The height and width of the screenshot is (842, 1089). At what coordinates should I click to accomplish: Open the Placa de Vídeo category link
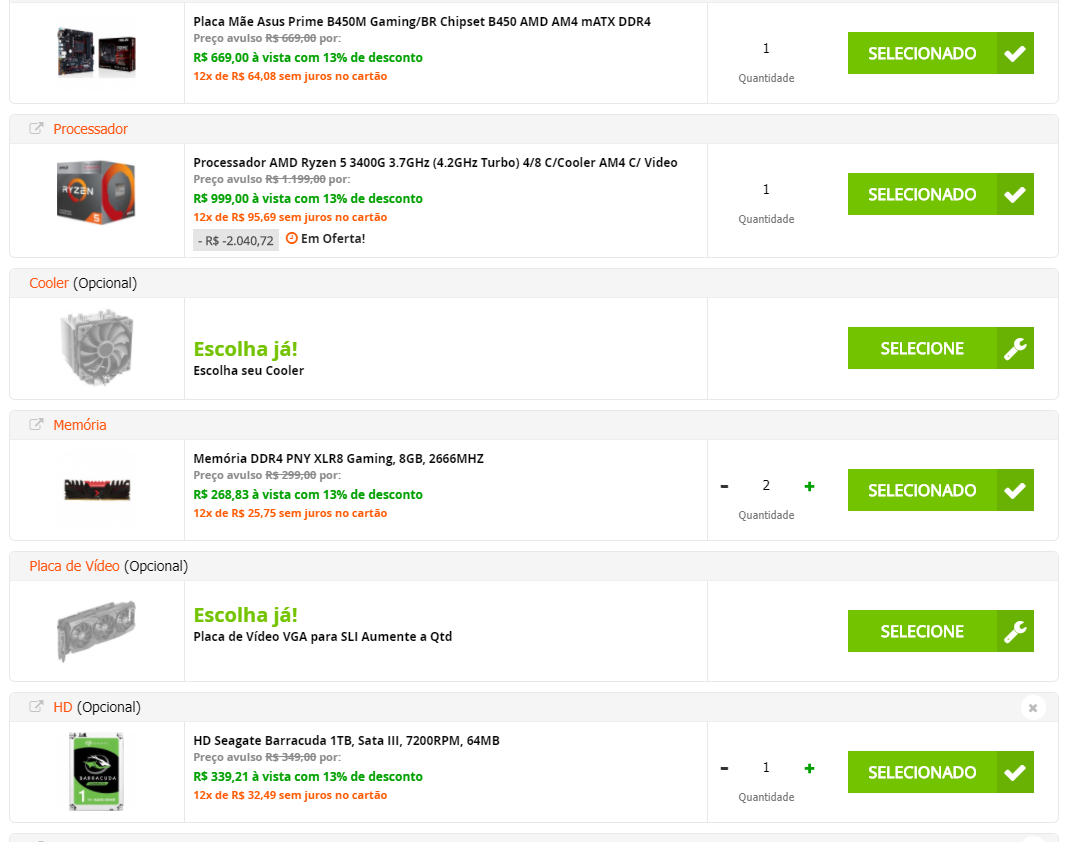[x=74, y=566]
